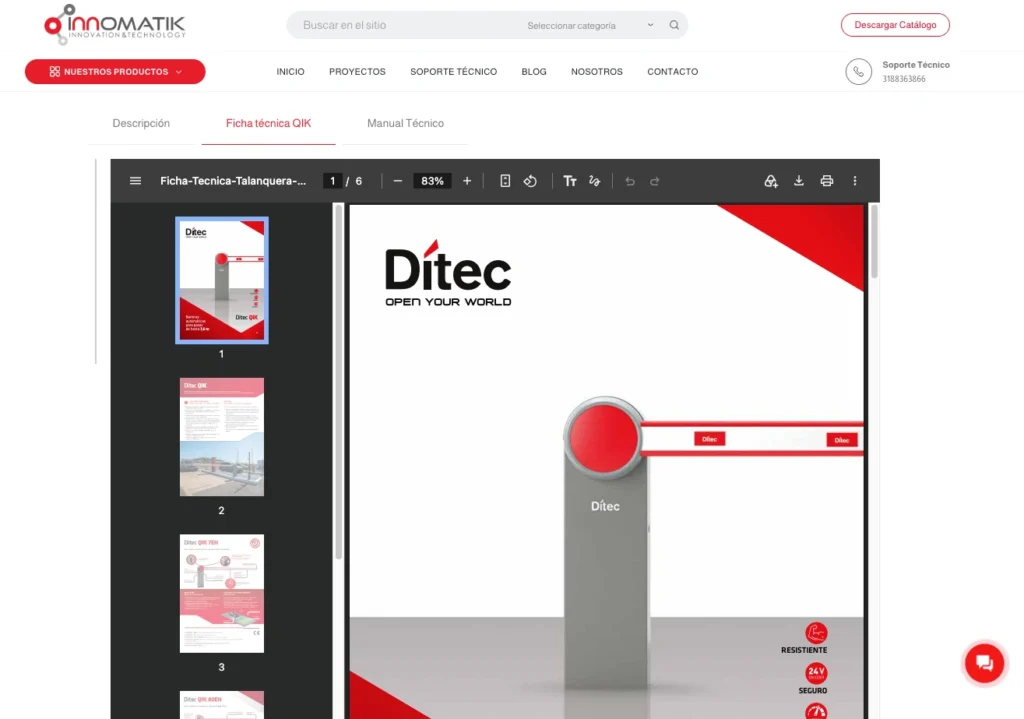The image size is (1024, 719).
Task: Expand the Nuestros Productos menu
Action: coord(115,72)
